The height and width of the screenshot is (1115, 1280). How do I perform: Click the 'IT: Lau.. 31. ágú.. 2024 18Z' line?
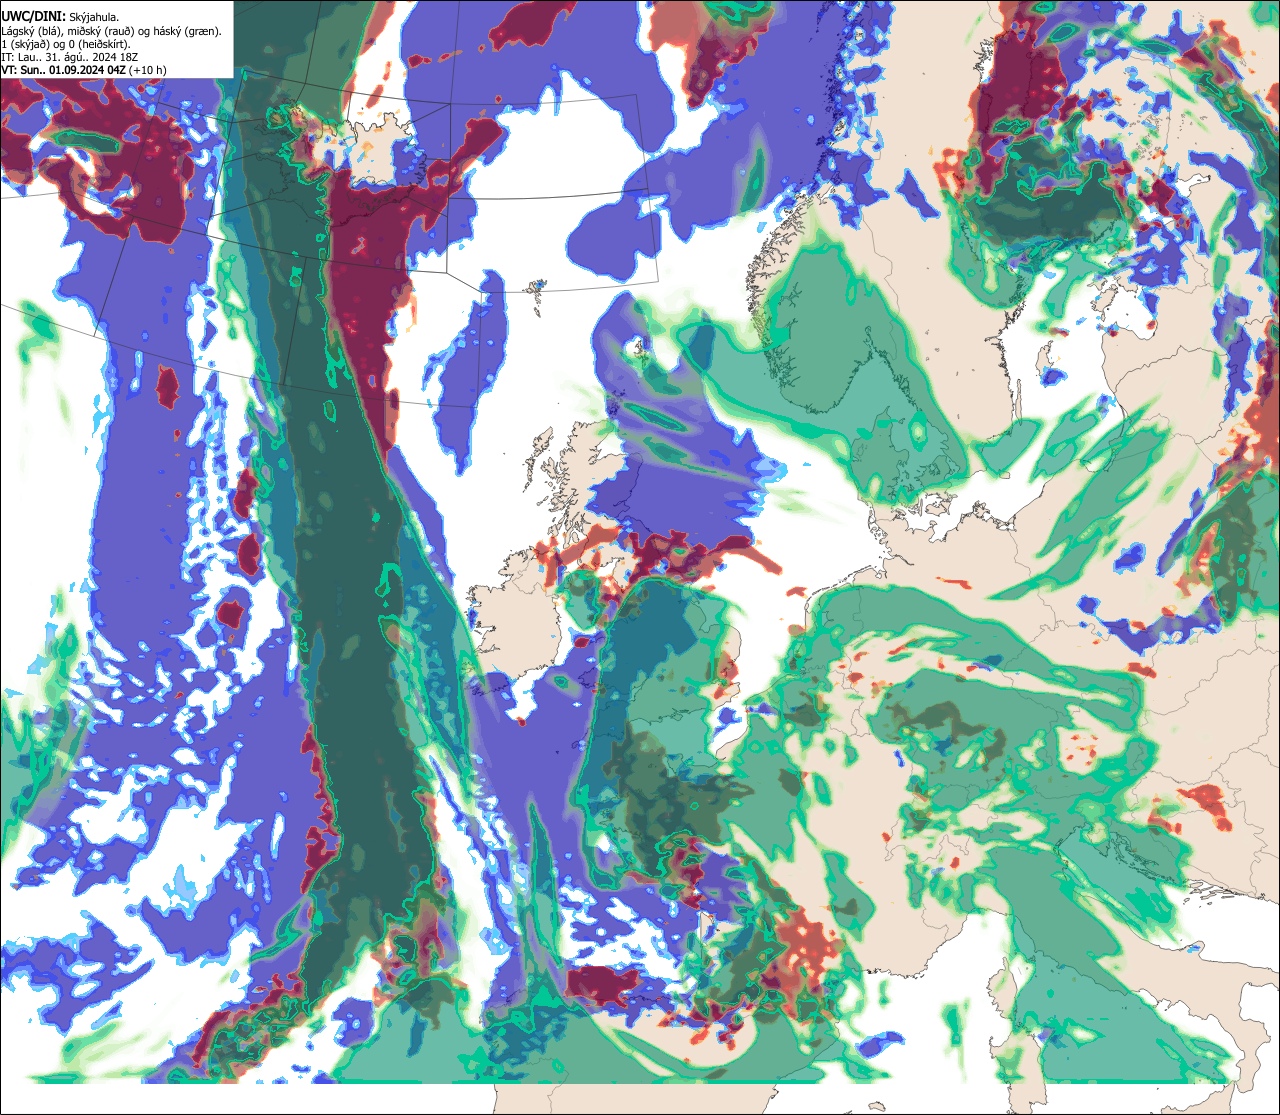(68, 56)
